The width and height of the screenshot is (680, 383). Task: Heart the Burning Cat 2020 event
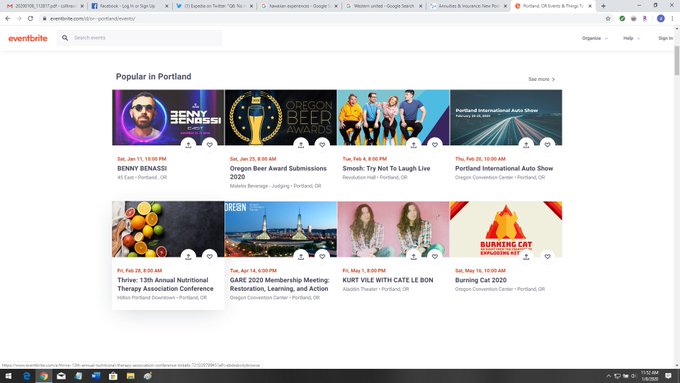[547, 256]
